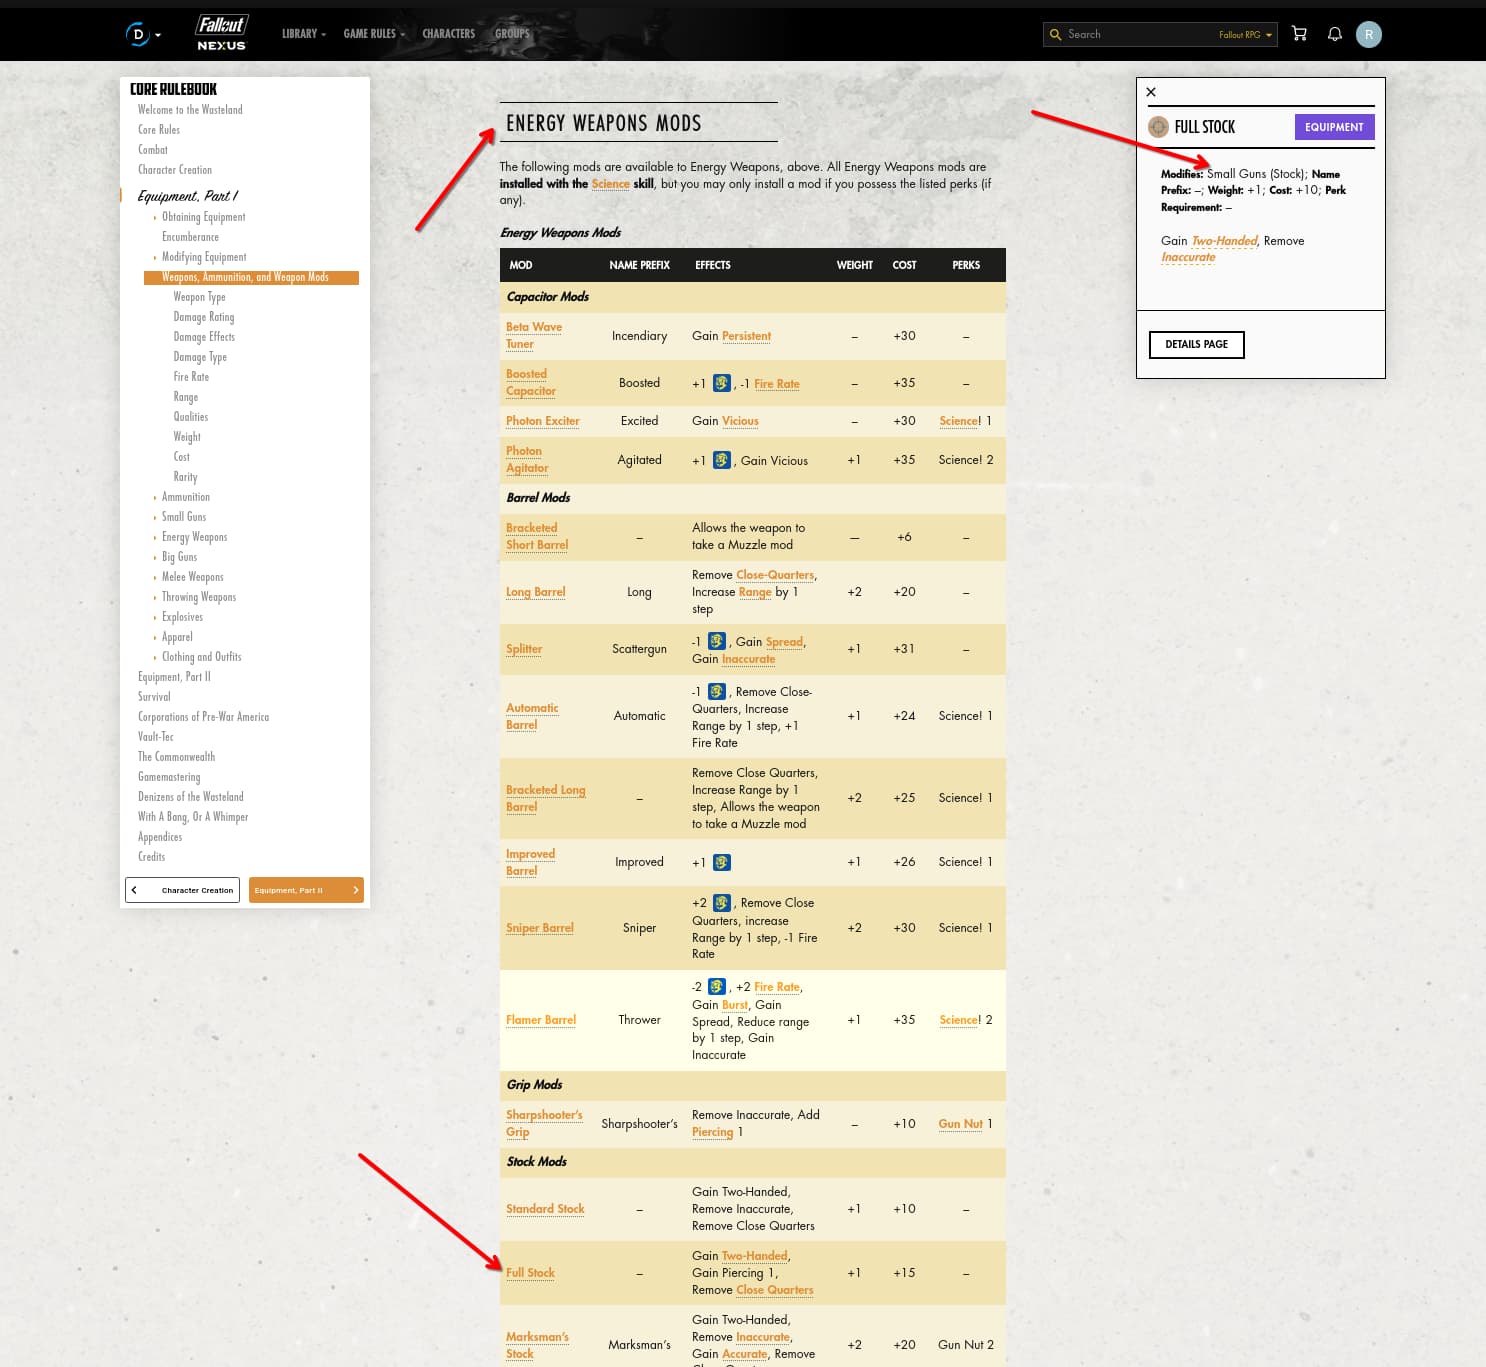Image resolution: width=1486 pixels, height=1367 pixels.
Task: Click the damage icon in Improved Barrel row
Action: click(x=721, y=862)
